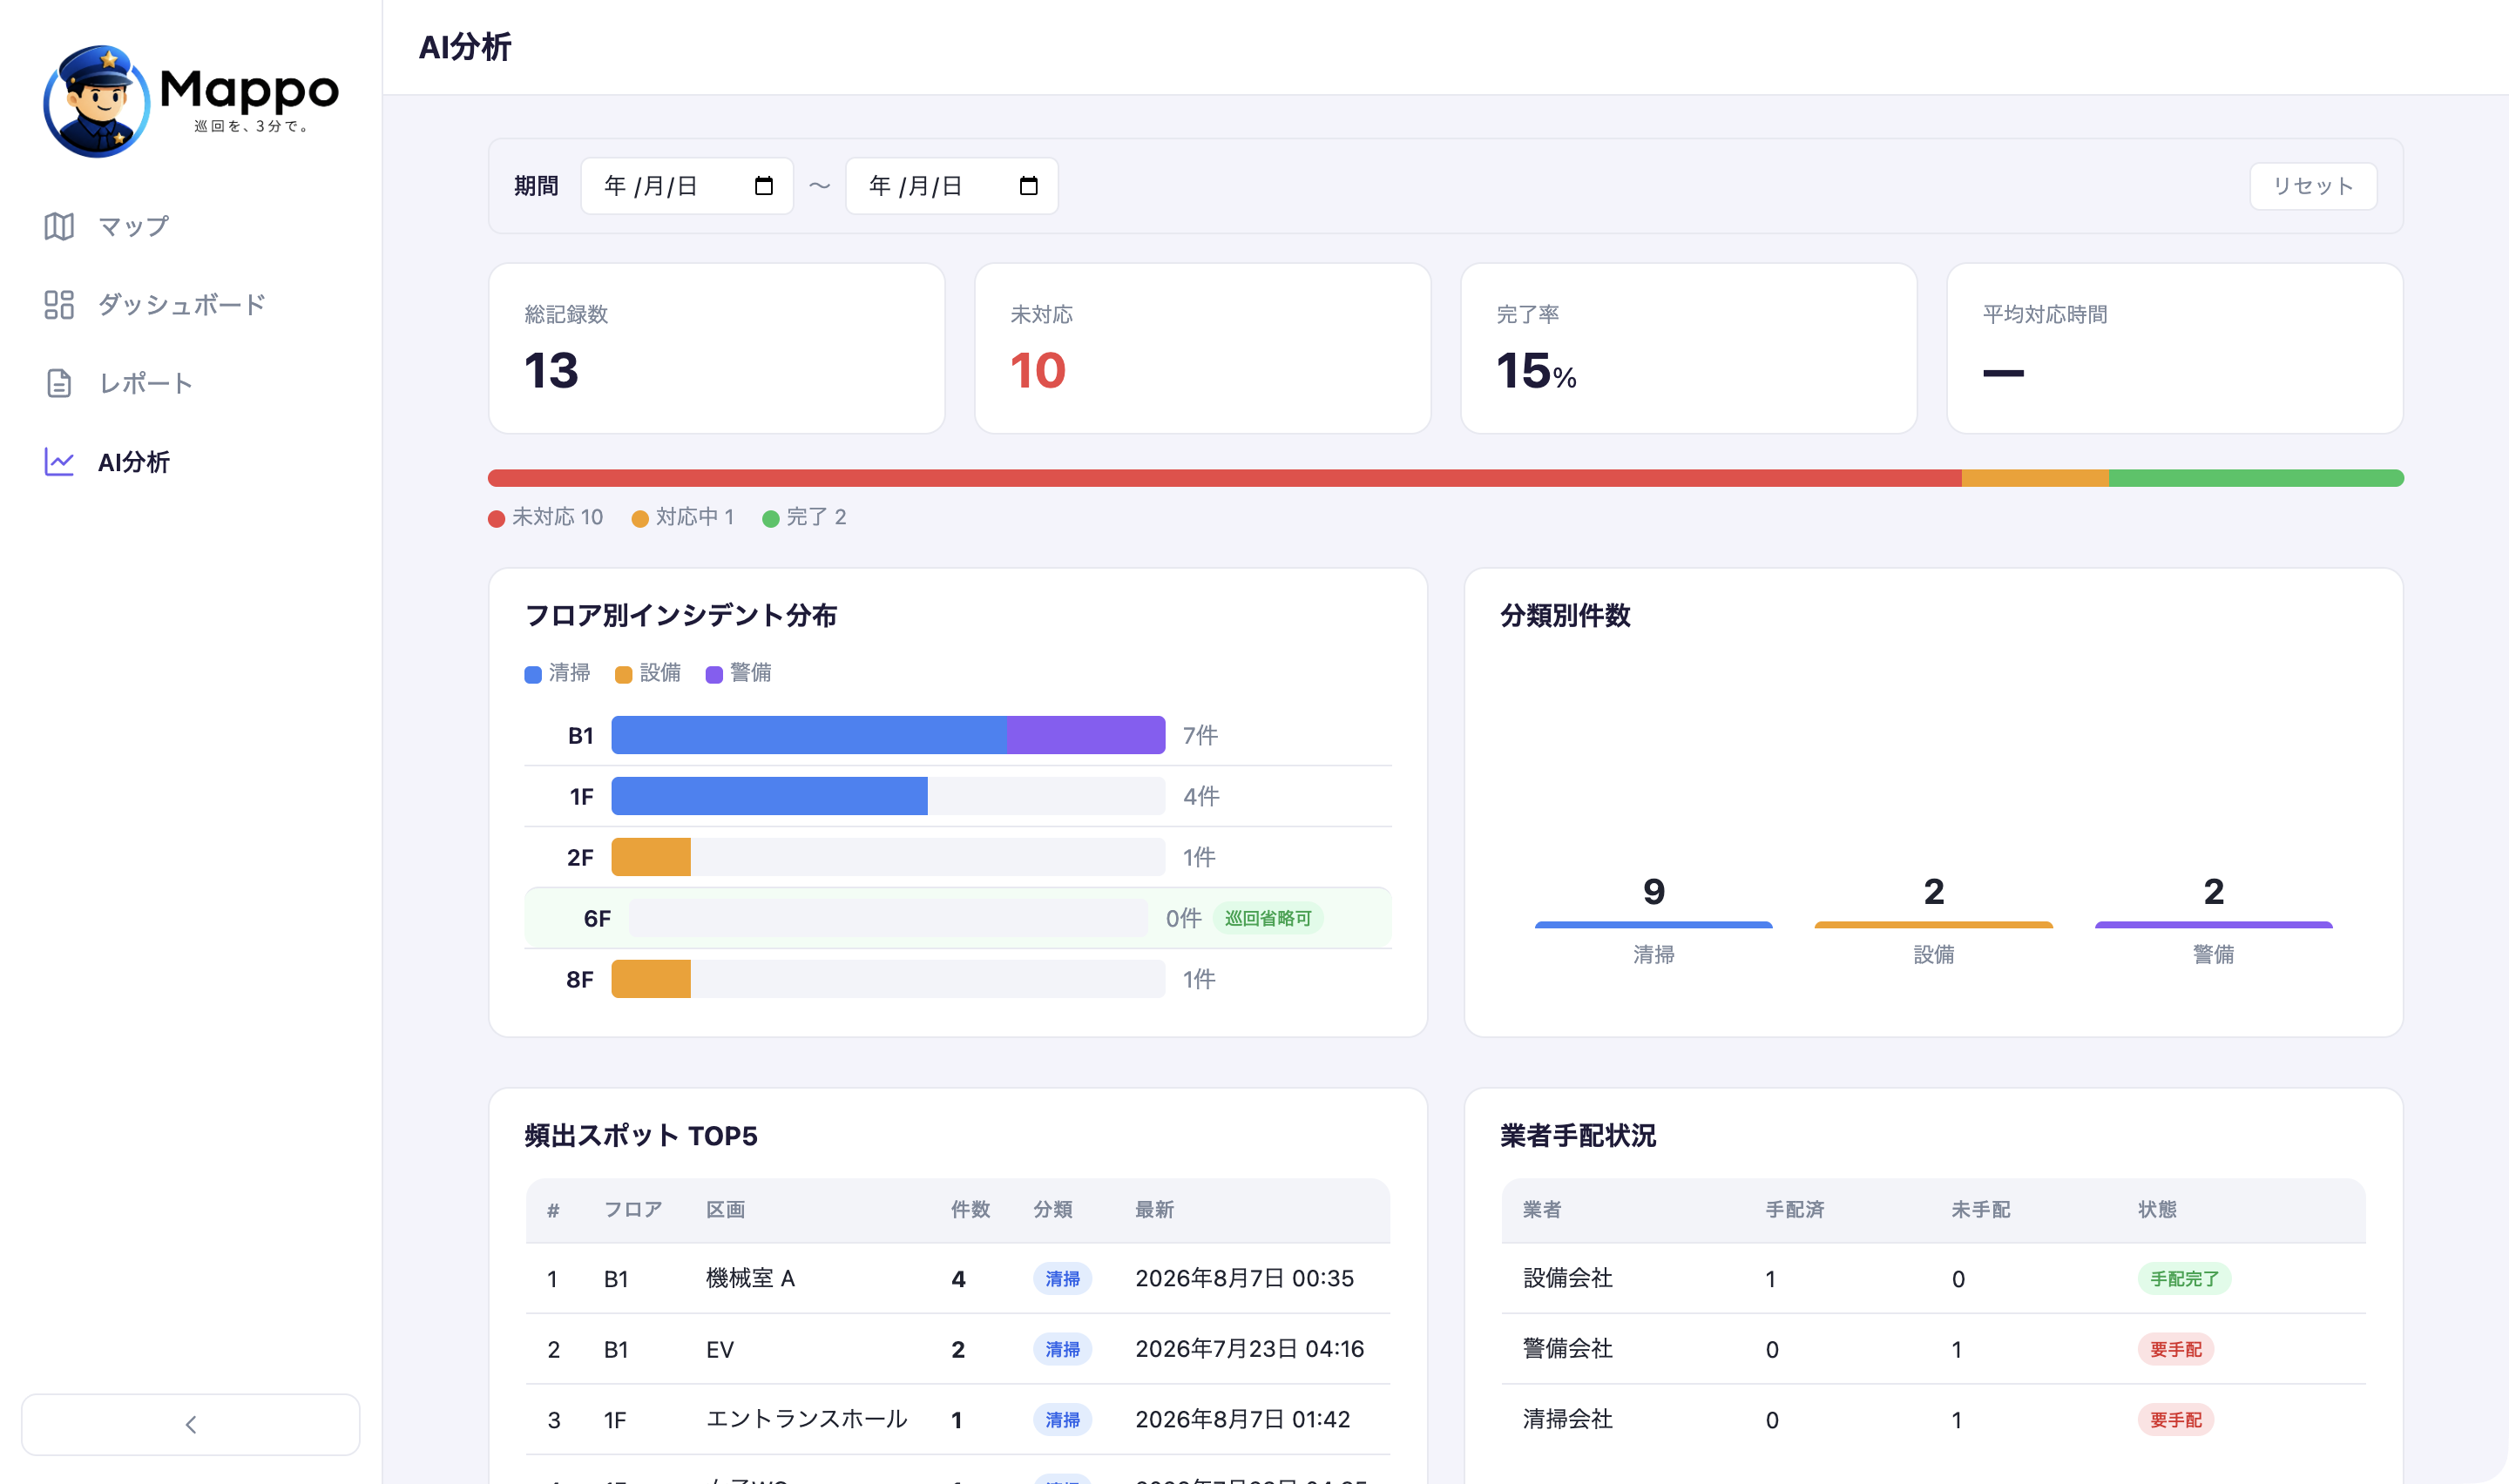Click the purple 警備 legend swatch in floor chart
2509x1484 pixels.
pos(714,675)
